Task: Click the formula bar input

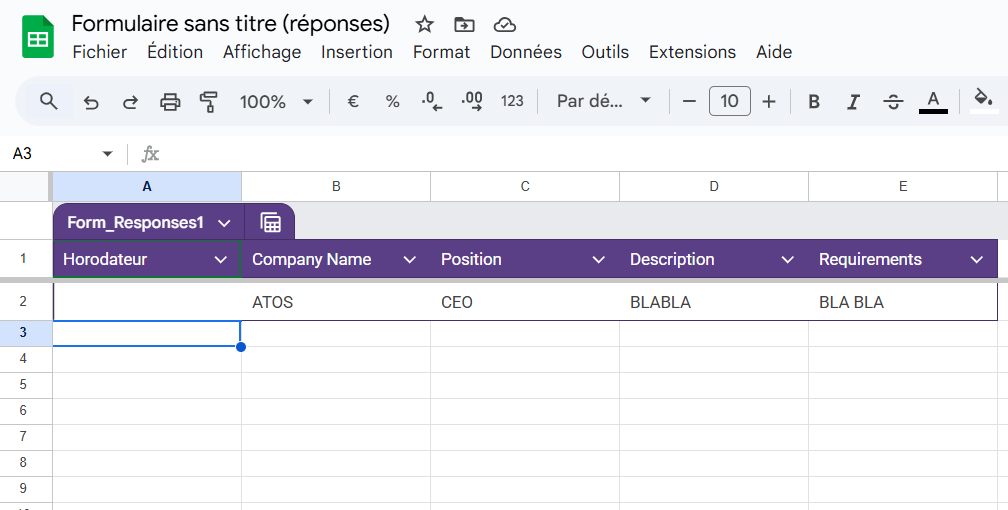Action: tap(585, 154)
